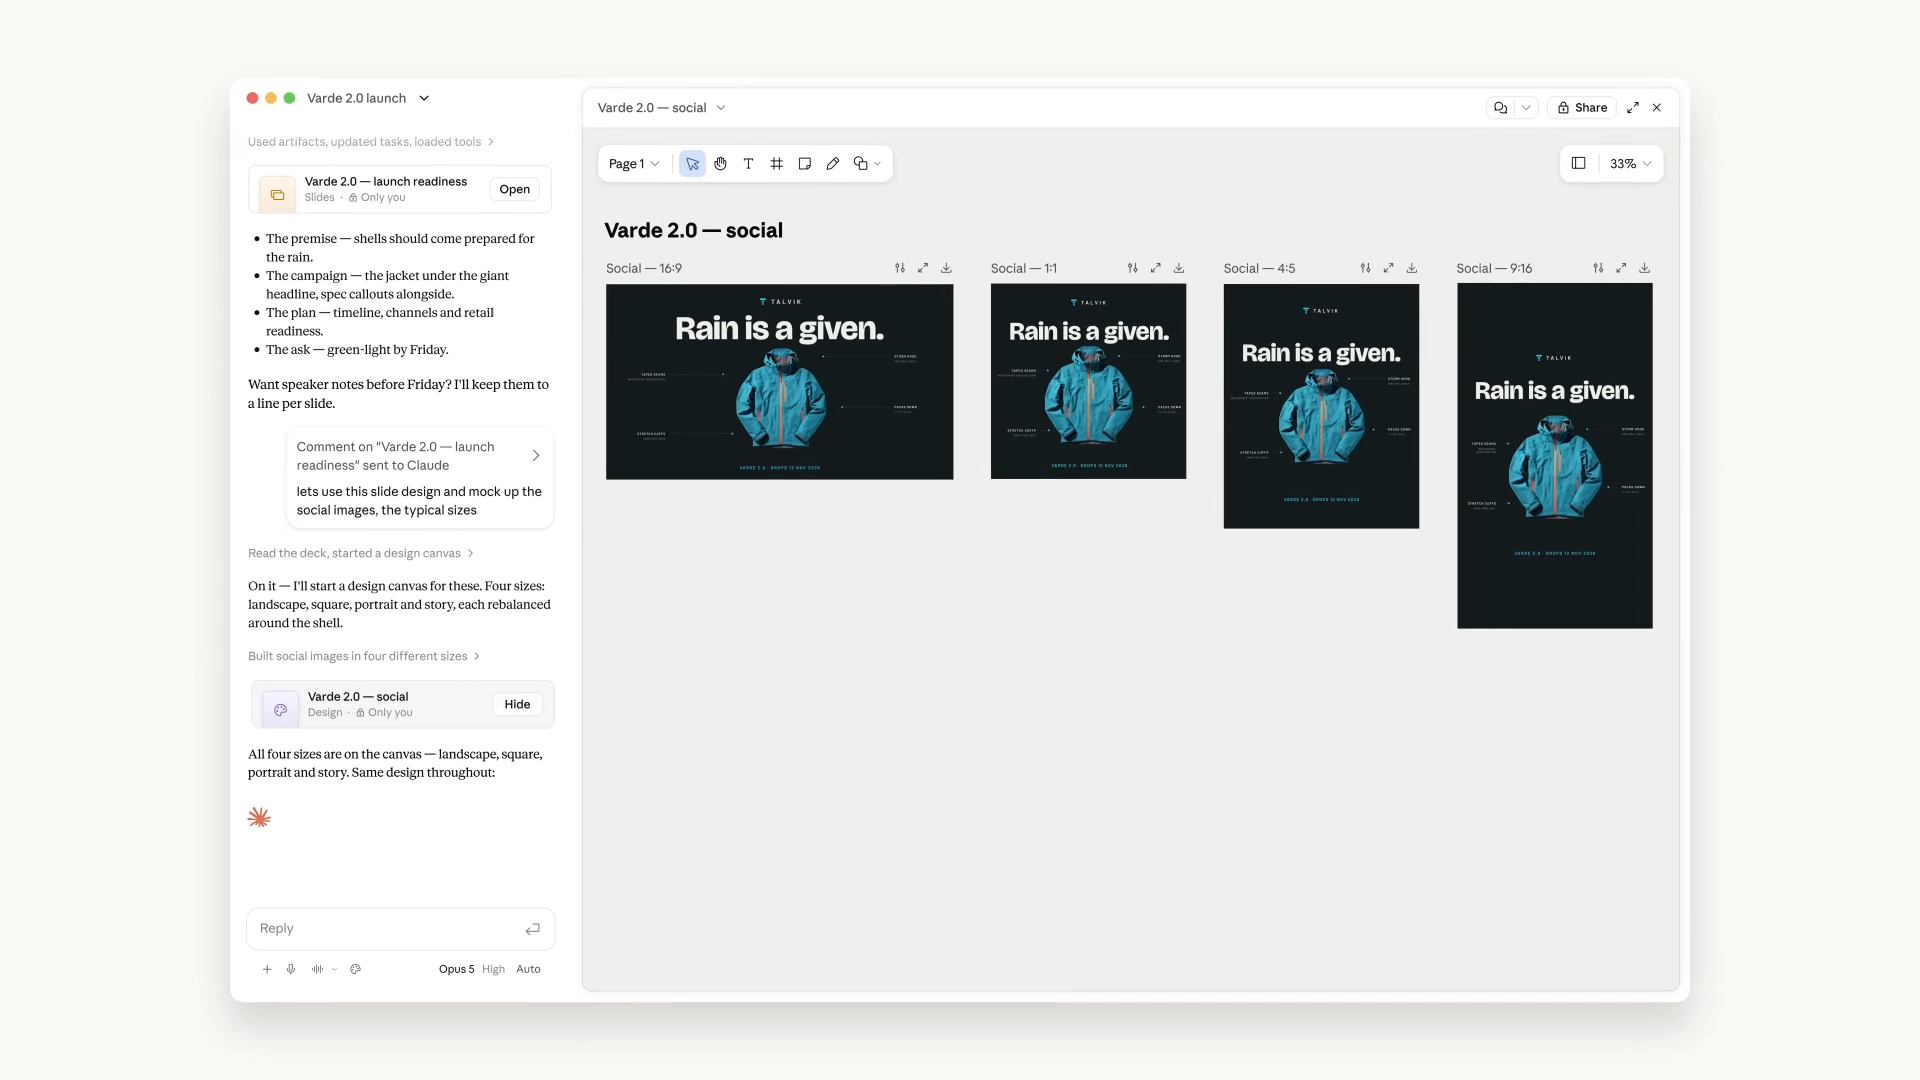
Task: Open shapes tool options arrow
Action: [x=878, y=164]
